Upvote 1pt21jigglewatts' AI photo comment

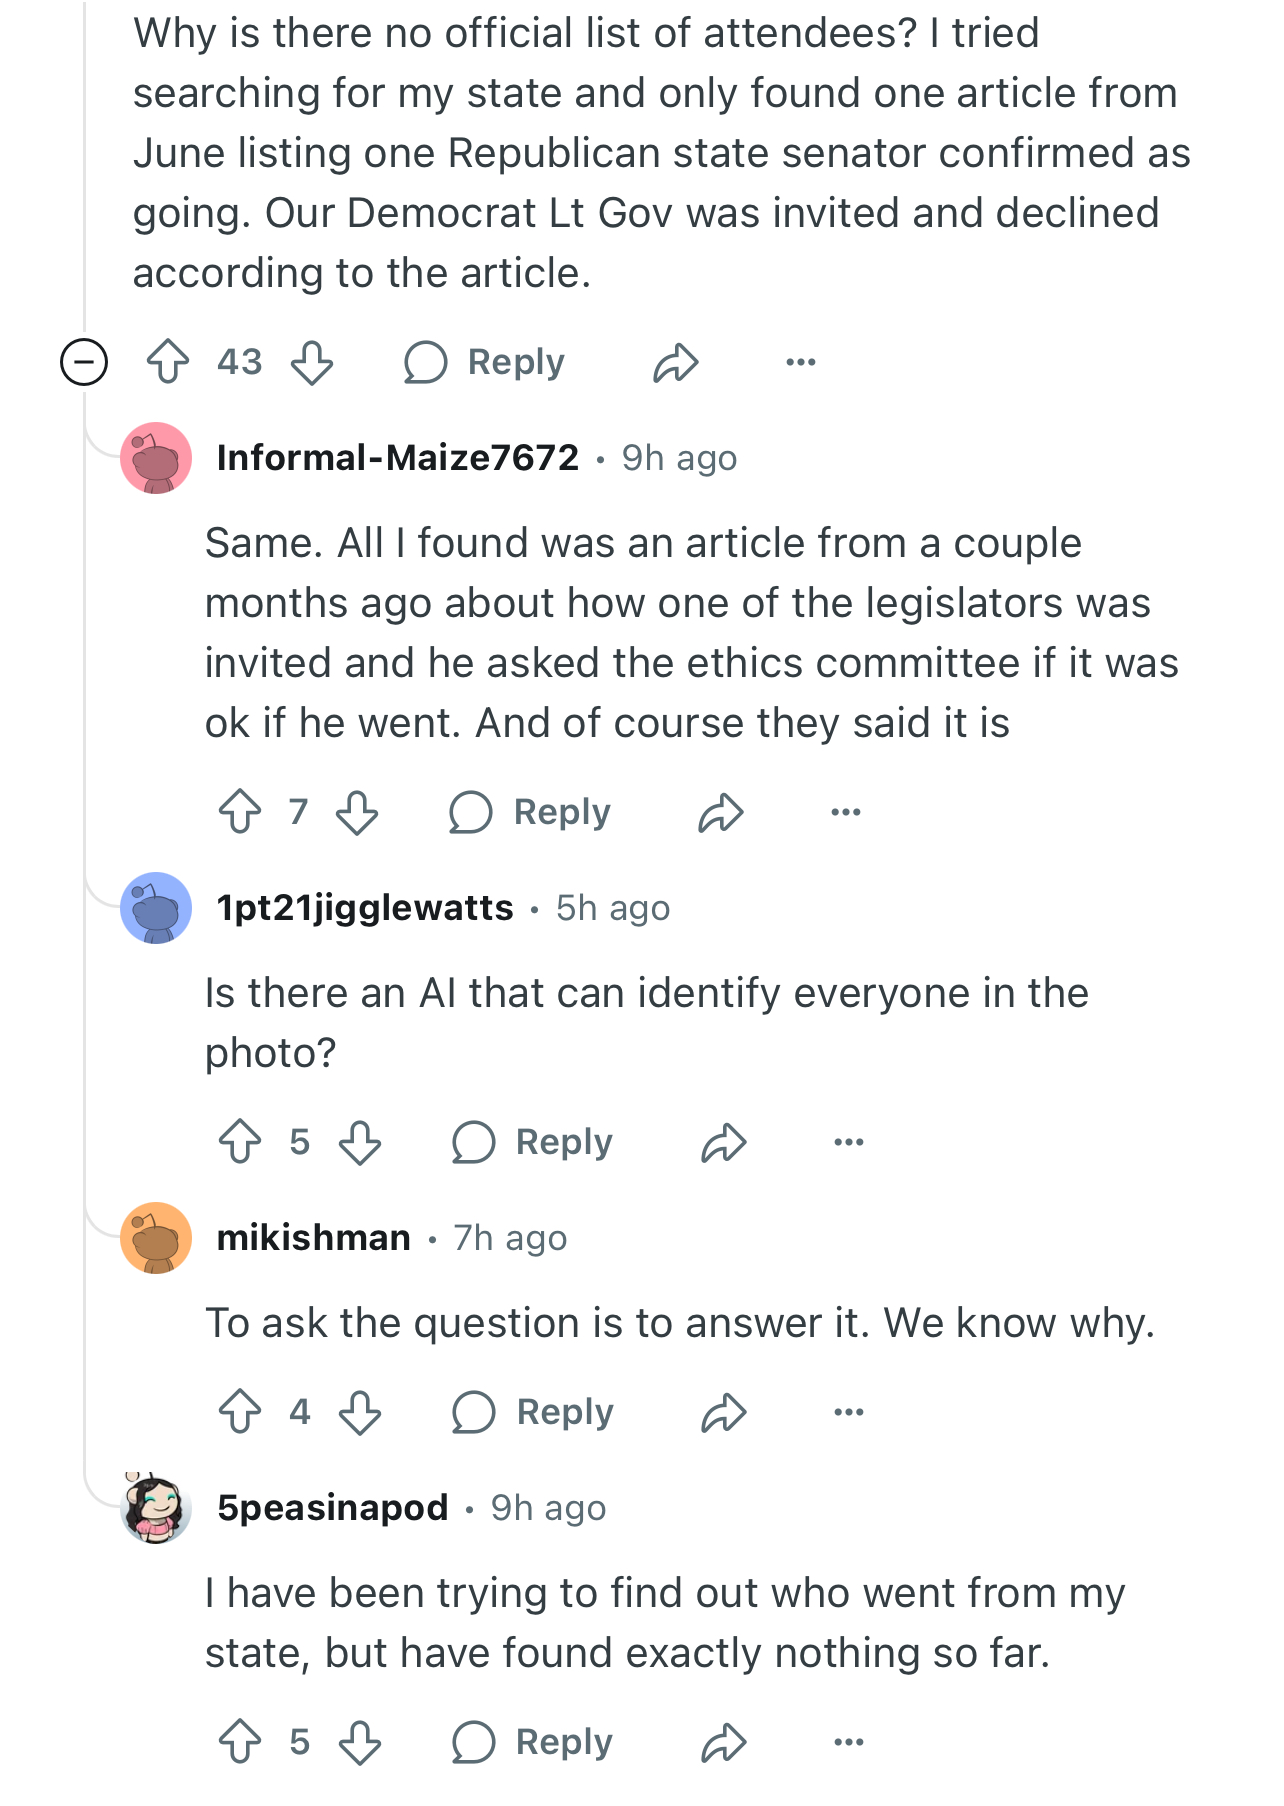click(x=240, y=1142)
